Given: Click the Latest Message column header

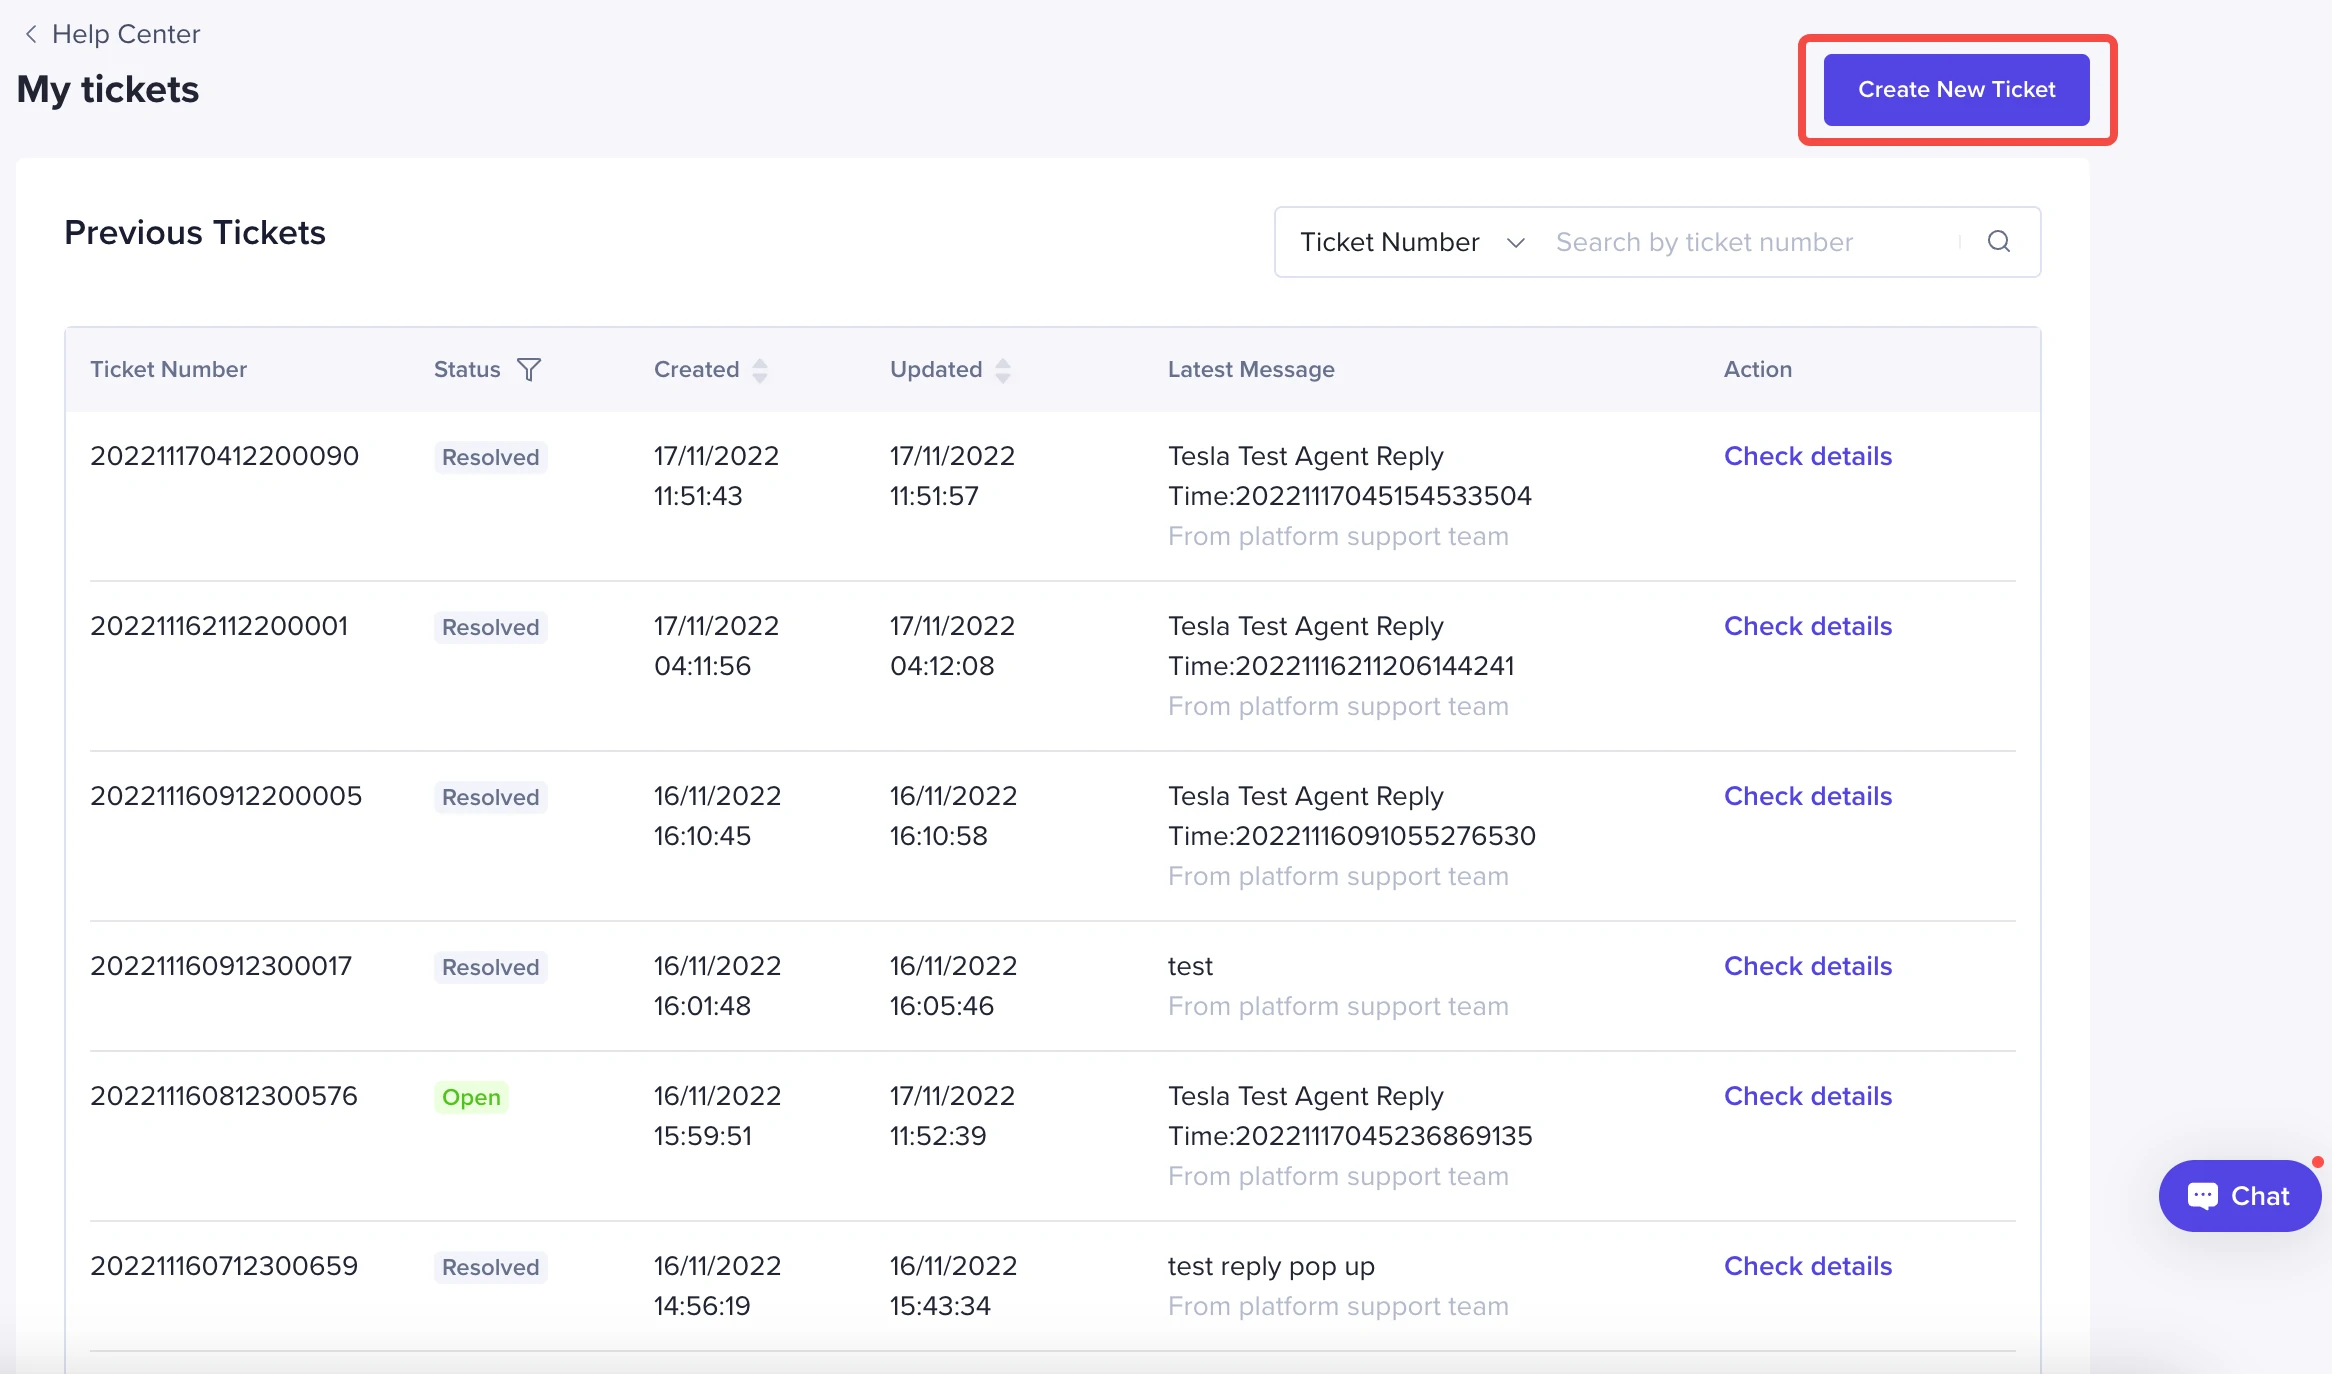Looking at the screenshot, I should (1250, 369).
